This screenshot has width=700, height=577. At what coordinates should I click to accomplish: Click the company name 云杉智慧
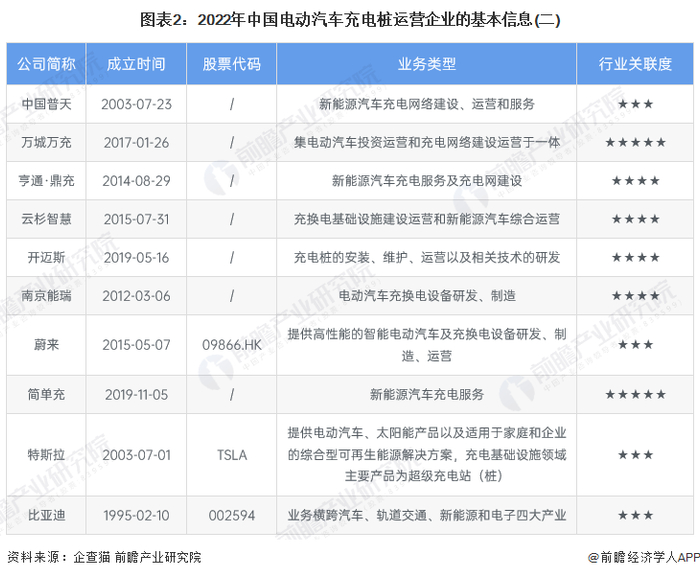46,219
